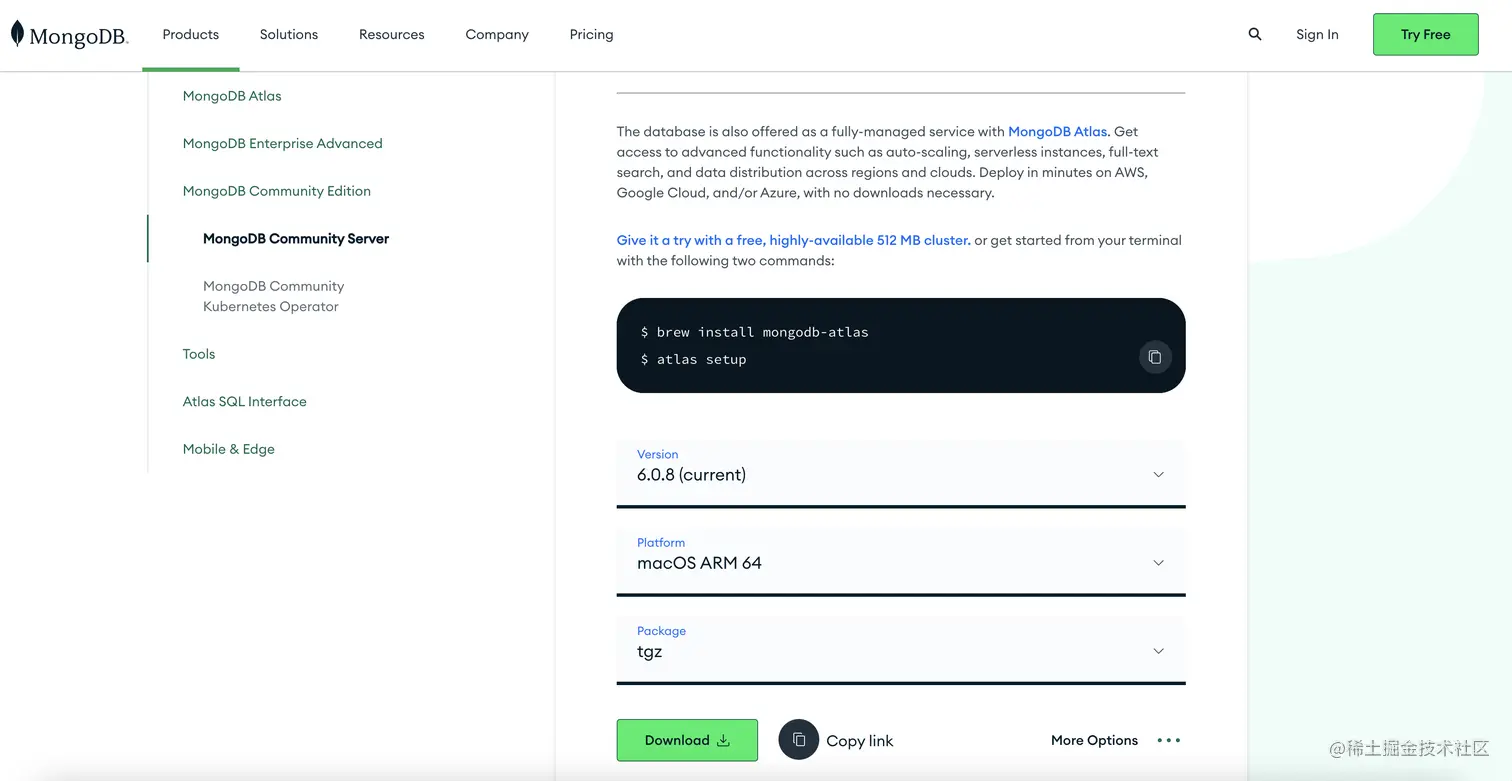This screenshot has width=1512, height=781.
Task: Open Mobile & Edge in sidebar
Action: pyautogui.click(x=229, y=449)
